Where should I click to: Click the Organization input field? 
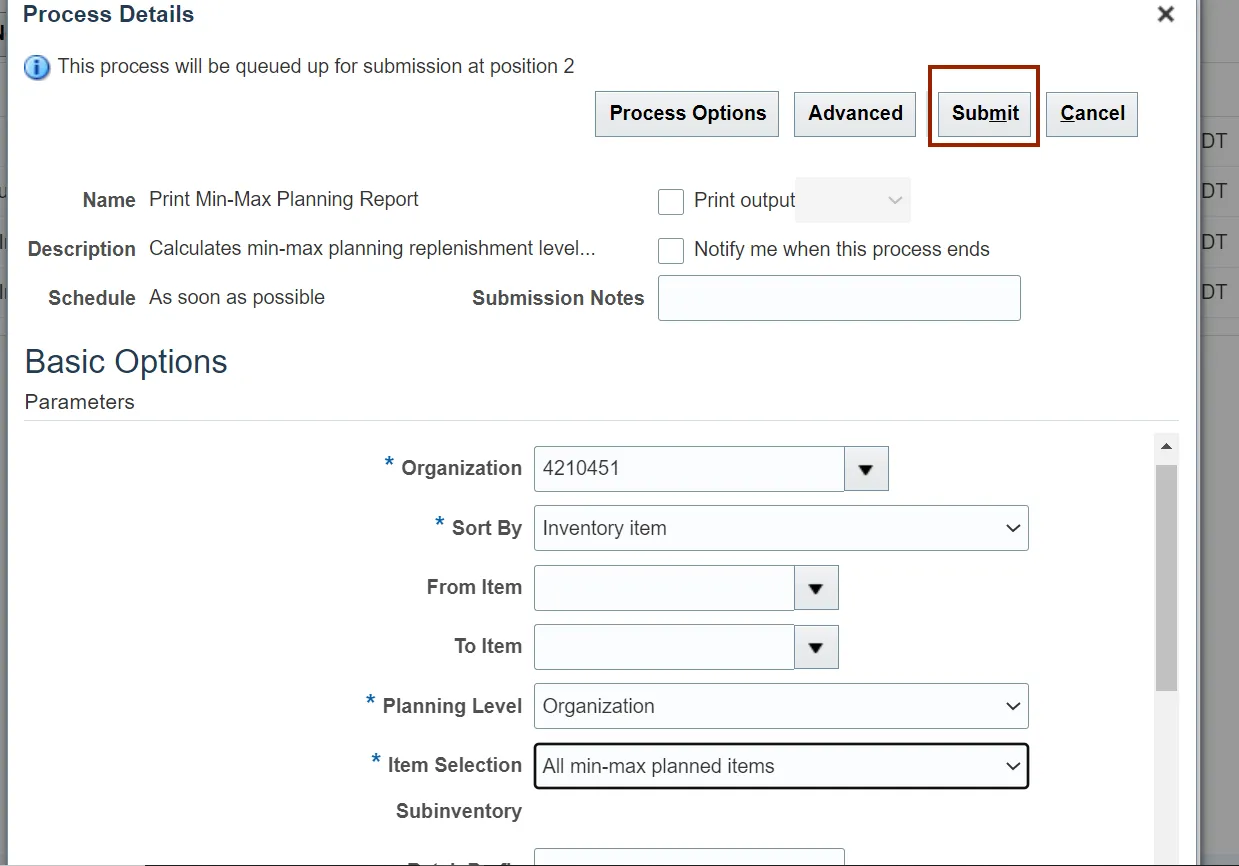[x=688, y=469]
